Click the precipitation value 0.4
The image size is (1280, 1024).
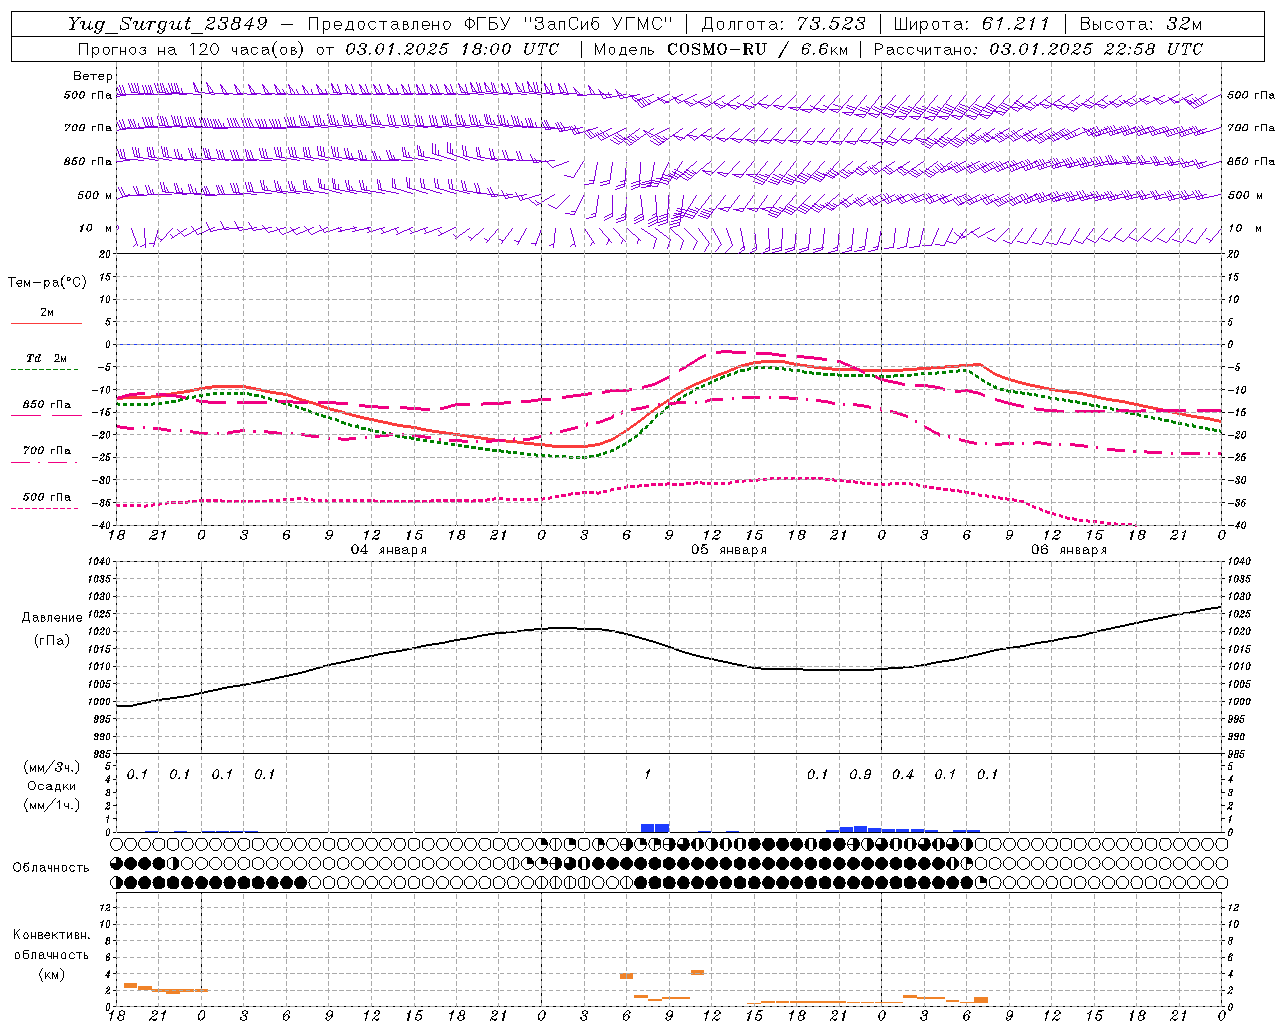coord(903,774)
